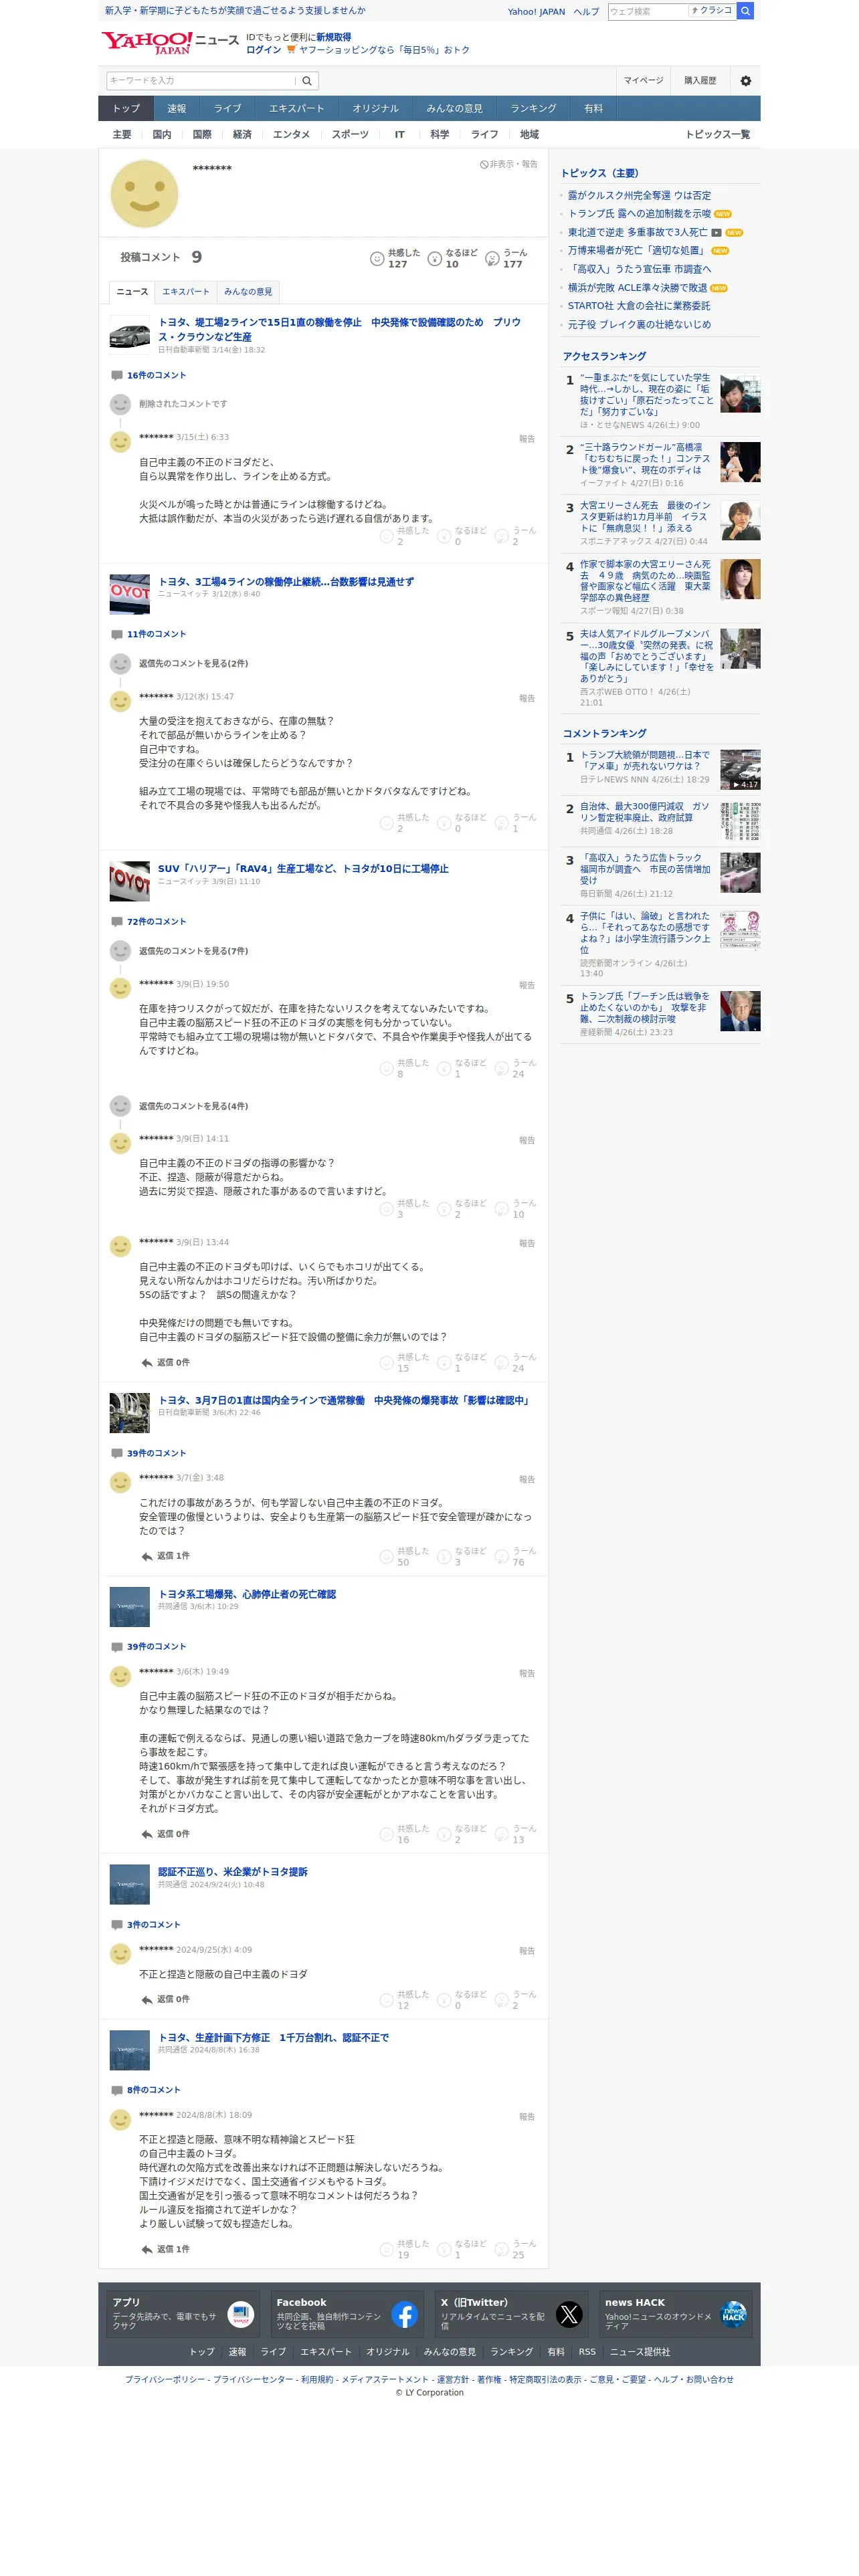Expand 返信先のコメントを見る(7件)
Image resolution: width=859 pixels, height=2576 pixels.
pos(193,951)
